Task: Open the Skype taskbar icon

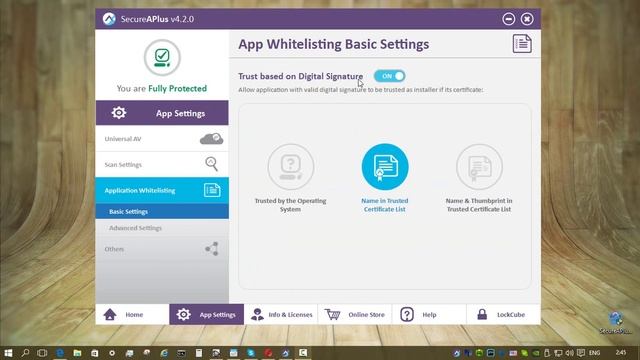Action: [251, 353]
